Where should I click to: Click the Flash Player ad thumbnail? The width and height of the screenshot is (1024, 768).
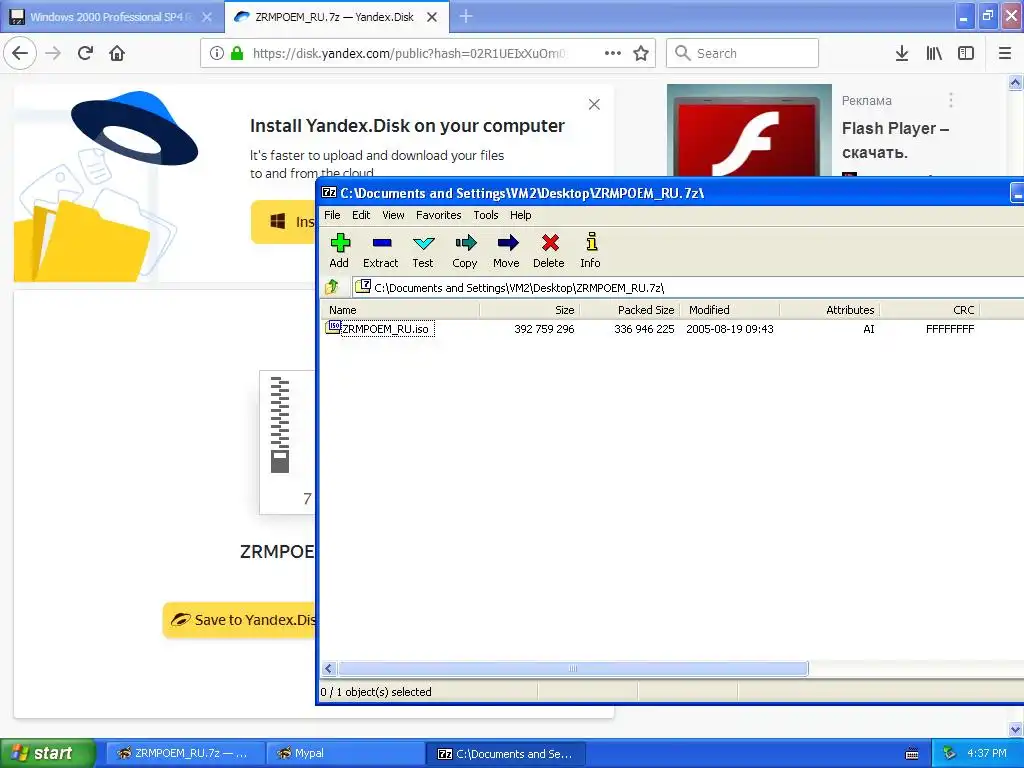click(749, 131)
